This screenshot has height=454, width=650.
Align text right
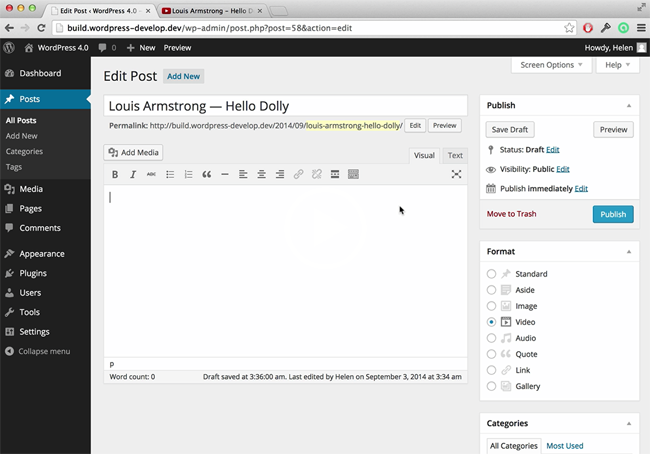pos(280,175)
